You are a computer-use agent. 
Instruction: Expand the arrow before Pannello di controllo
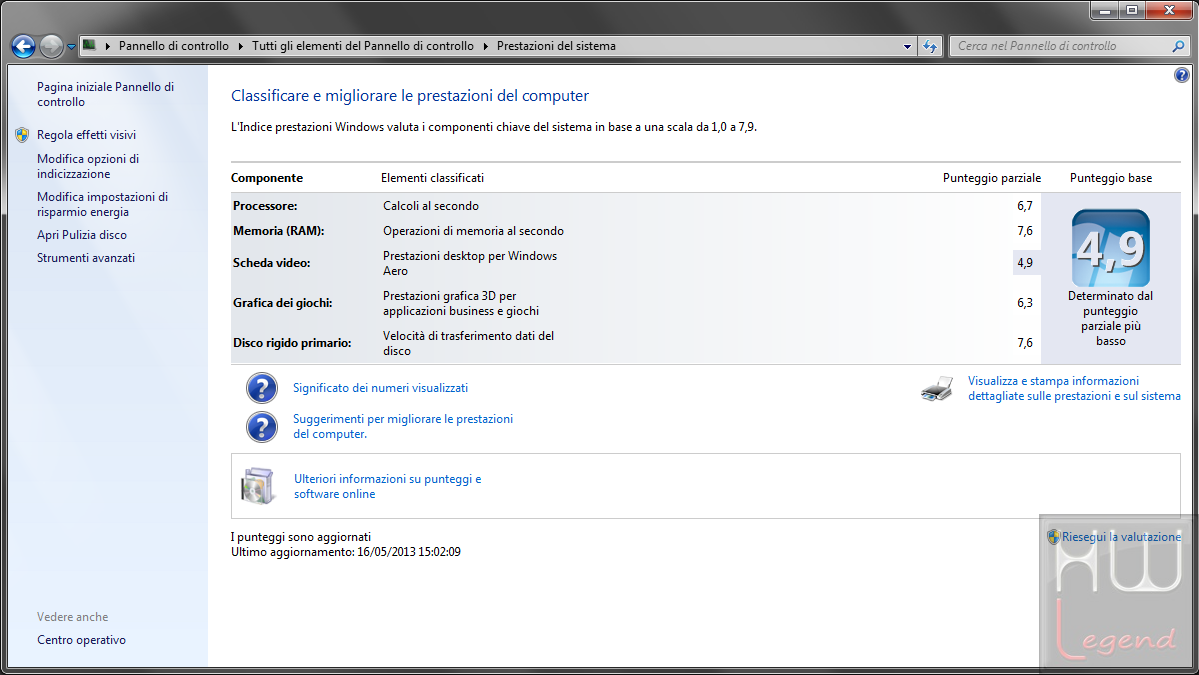click(108, 46)
